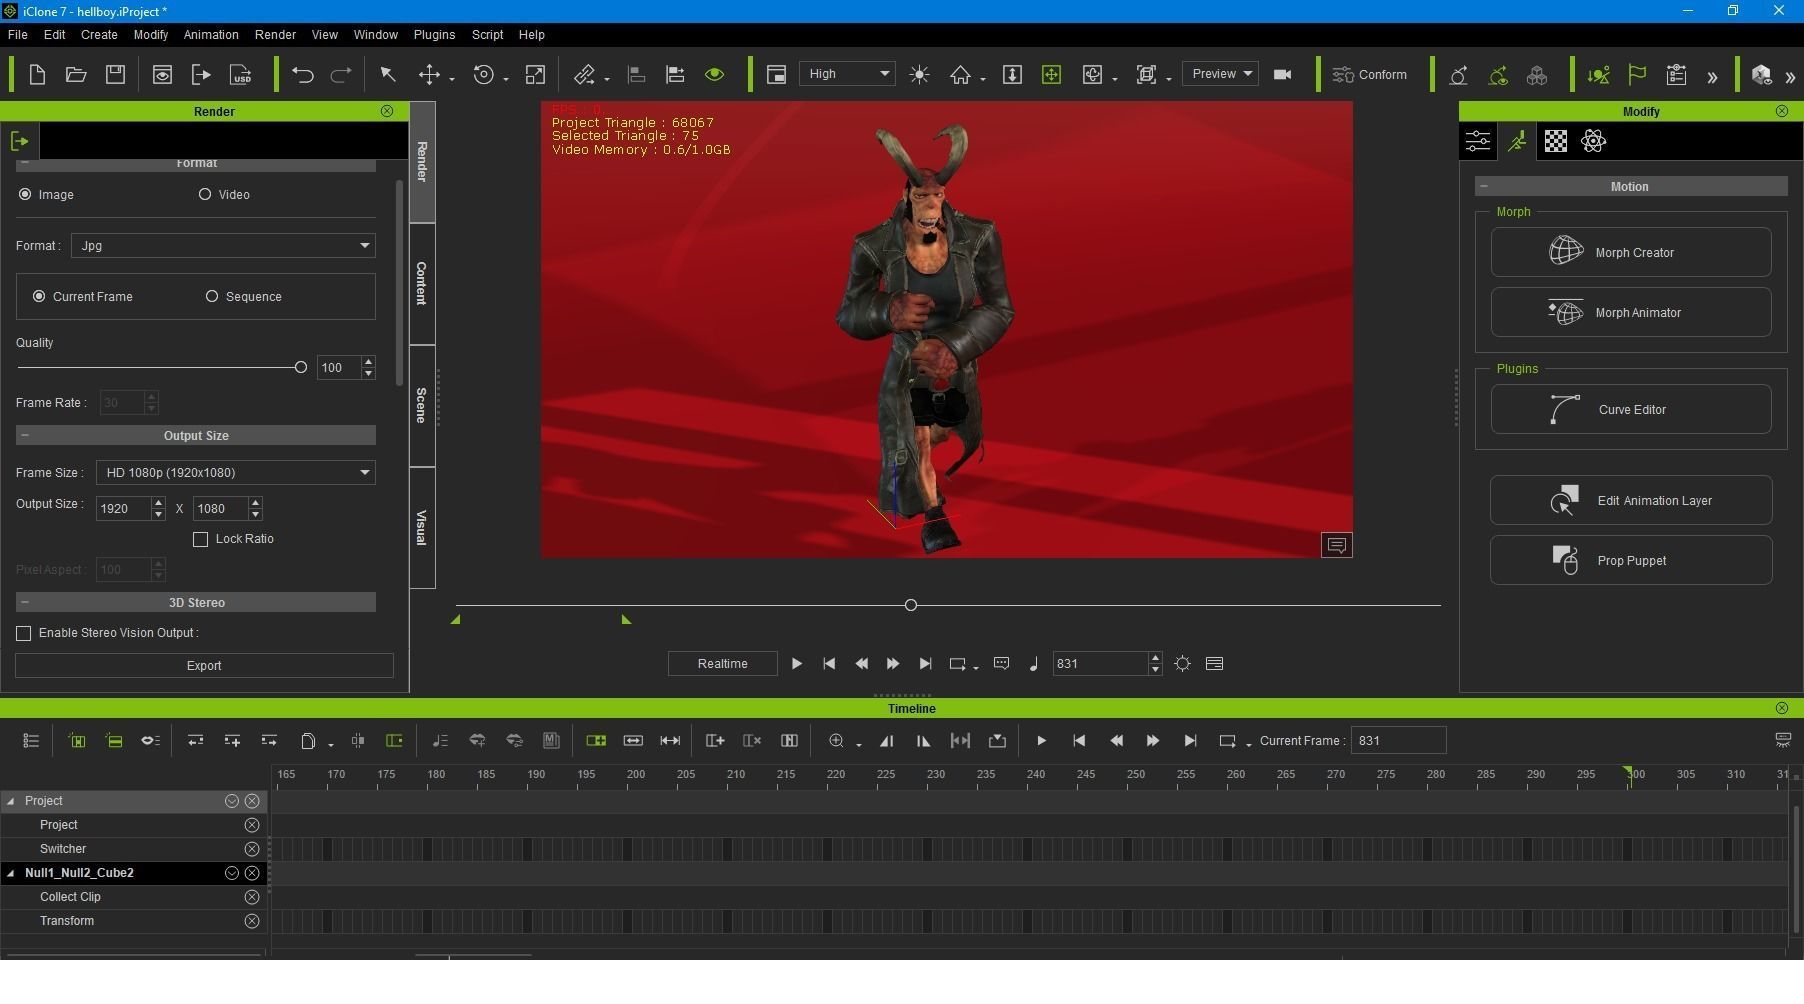The width and height of the screenshot is (1804, 1004).
Task: Click the Export USD icon
Action: click(241, 75)
